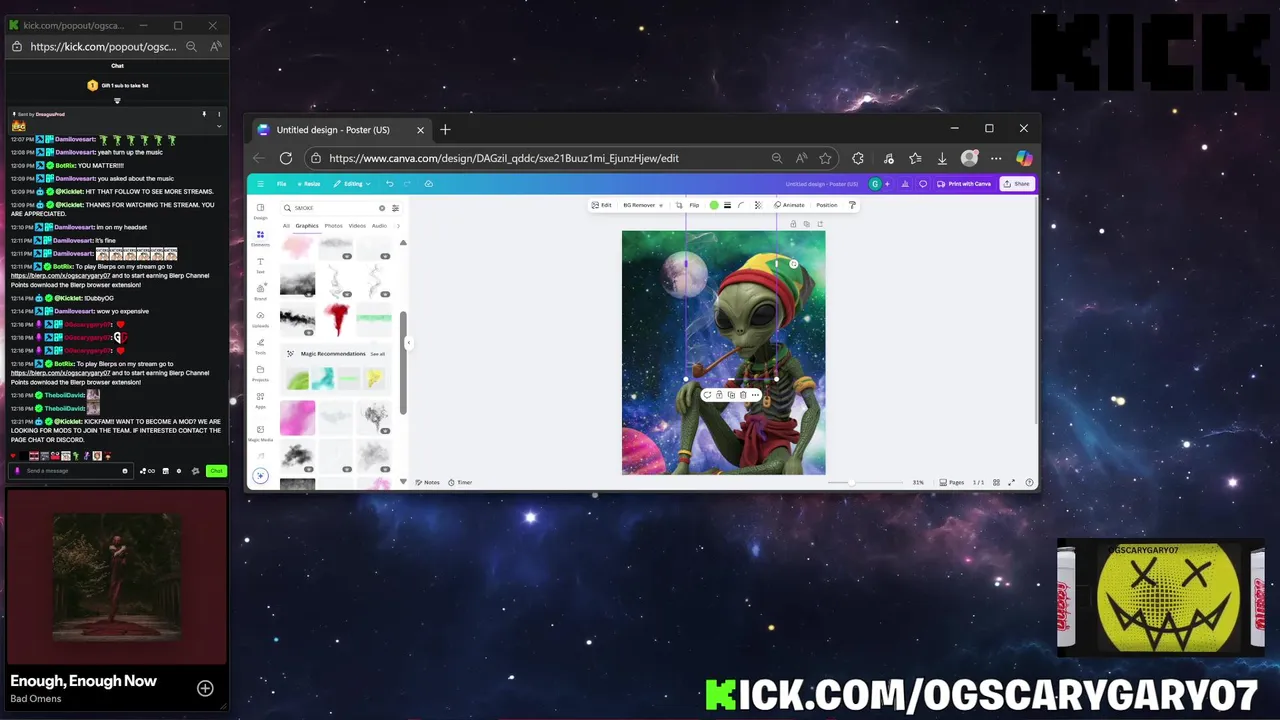The width and height of the screenshot is (1280, 720).
Task: Open the Design panel in Canva sidebar
Action: tap(260, 211)
